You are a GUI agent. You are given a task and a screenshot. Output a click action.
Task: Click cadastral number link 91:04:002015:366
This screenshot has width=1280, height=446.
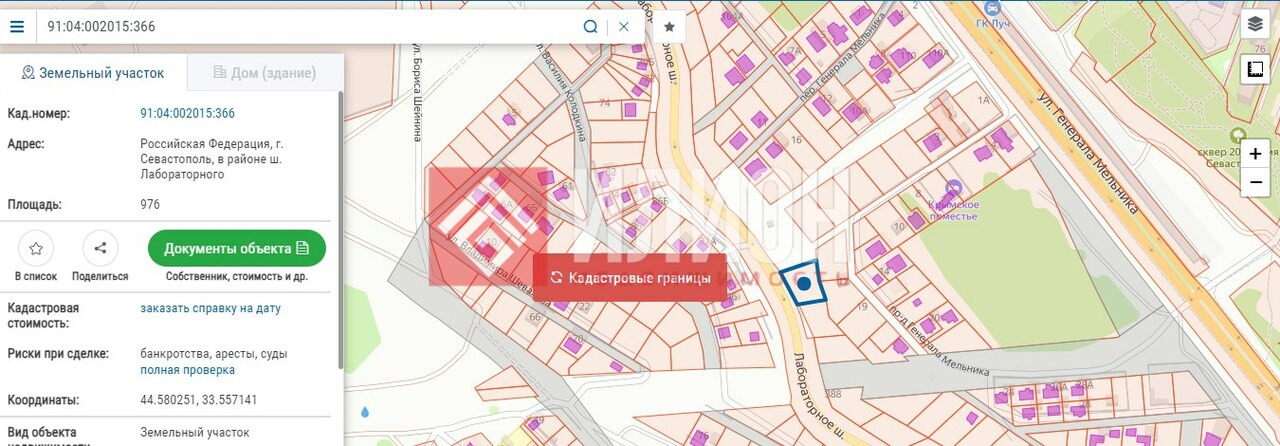point(187,113)
